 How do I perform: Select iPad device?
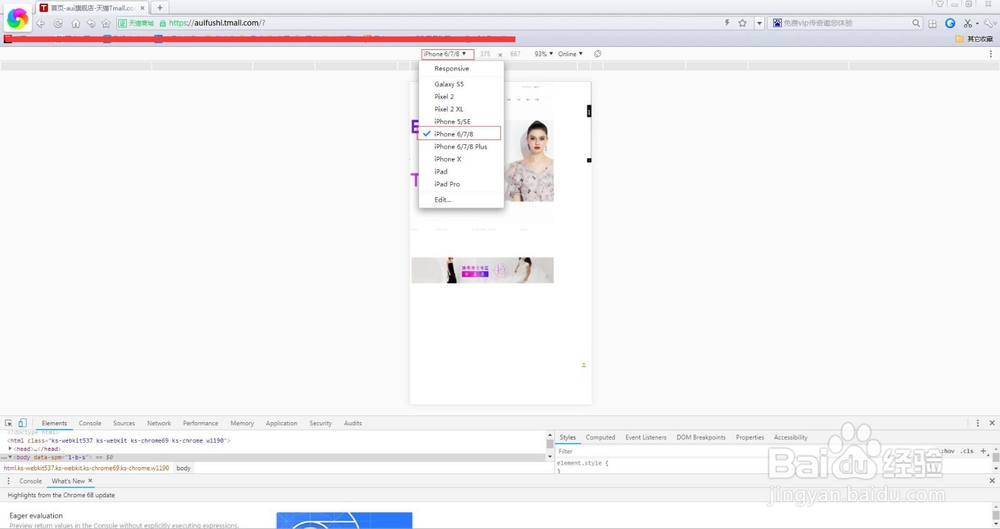click(x=441, y=172)
